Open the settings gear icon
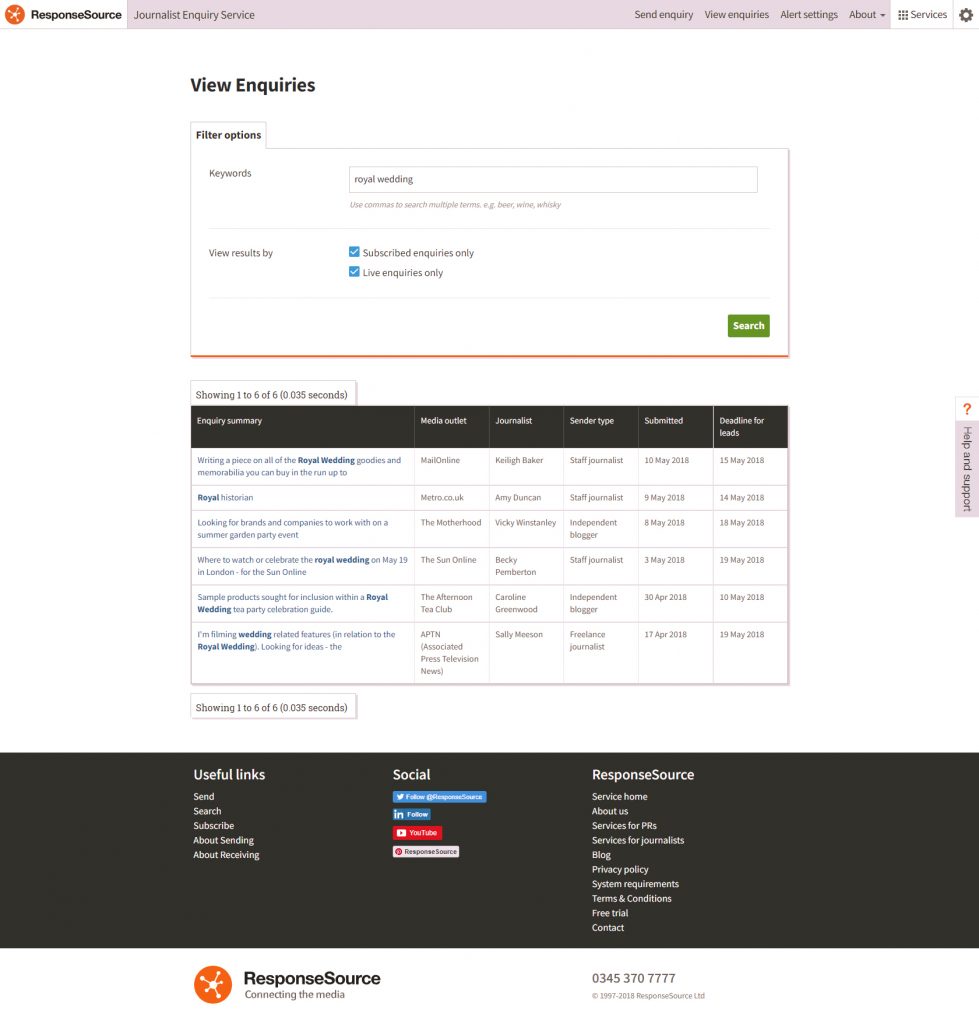The height and width of the screenshot is (1024, 979). pos(966,14)
